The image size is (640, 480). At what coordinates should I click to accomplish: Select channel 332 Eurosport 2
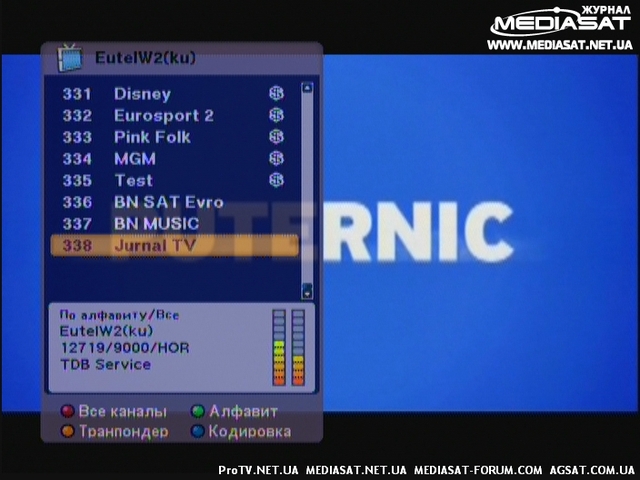click(x=174, y=116)
